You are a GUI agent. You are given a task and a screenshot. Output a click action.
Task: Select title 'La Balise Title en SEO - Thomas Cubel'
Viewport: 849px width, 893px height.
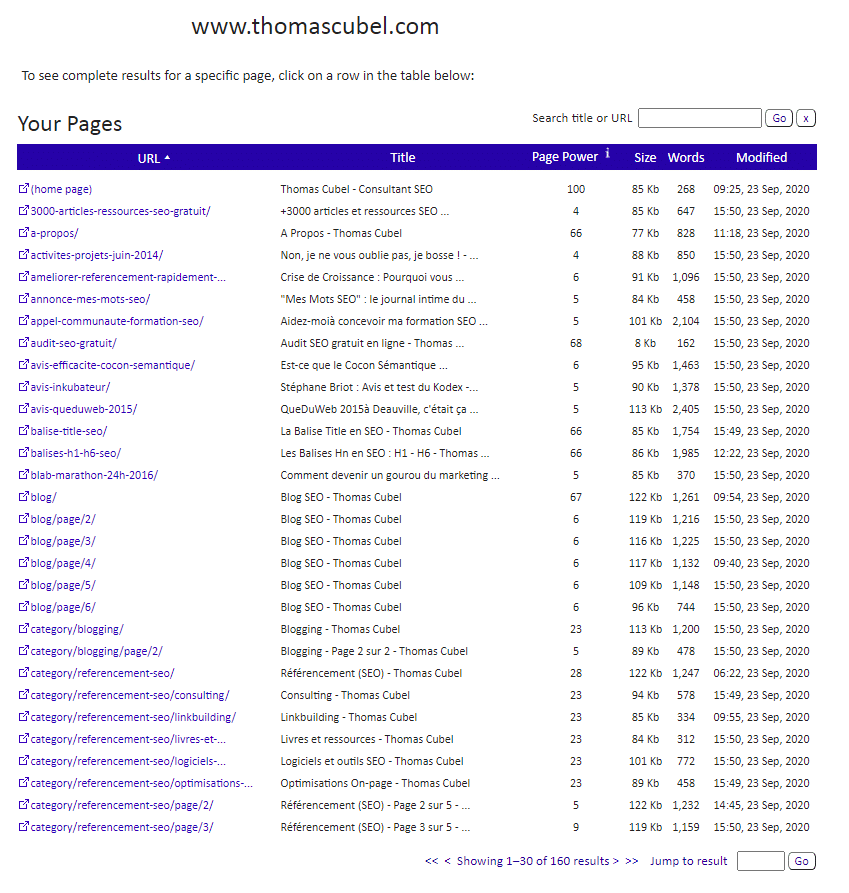point(371,431)
